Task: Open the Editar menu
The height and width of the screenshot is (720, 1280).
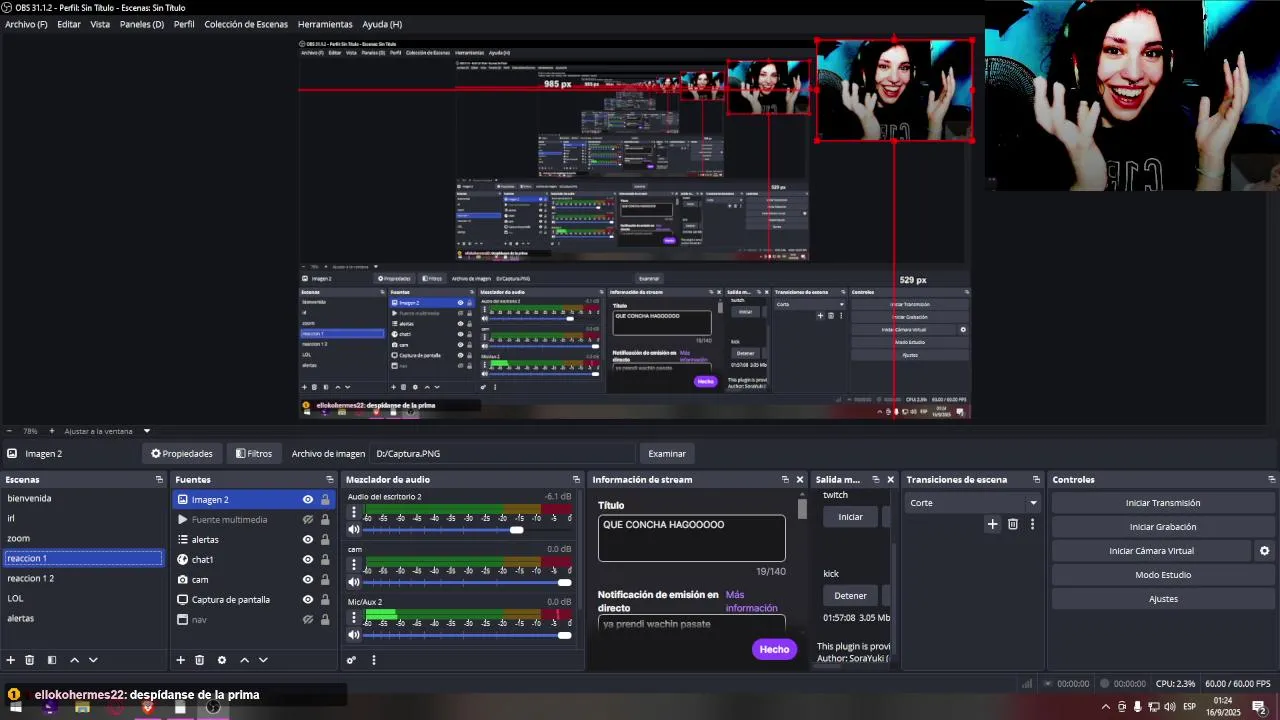Action: 69,24
